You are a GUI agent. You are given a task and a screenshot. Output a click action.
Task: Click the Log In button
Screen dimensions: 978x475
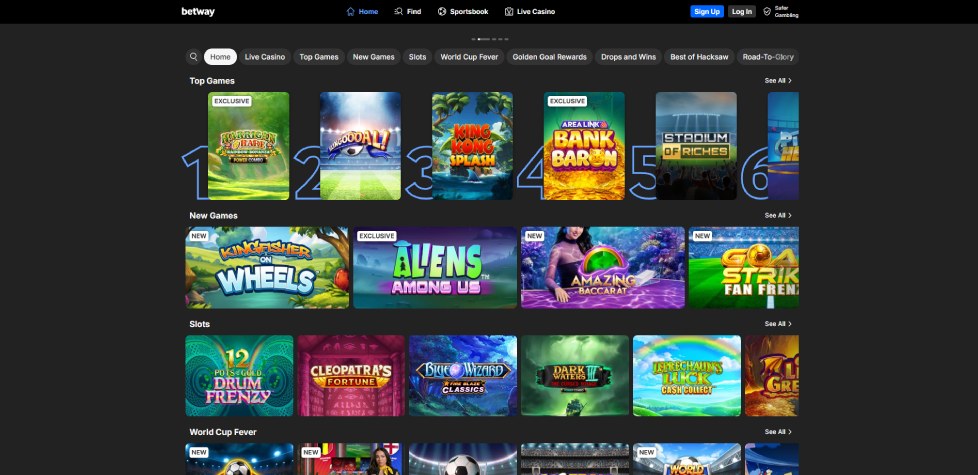click(x=742, y=11)
